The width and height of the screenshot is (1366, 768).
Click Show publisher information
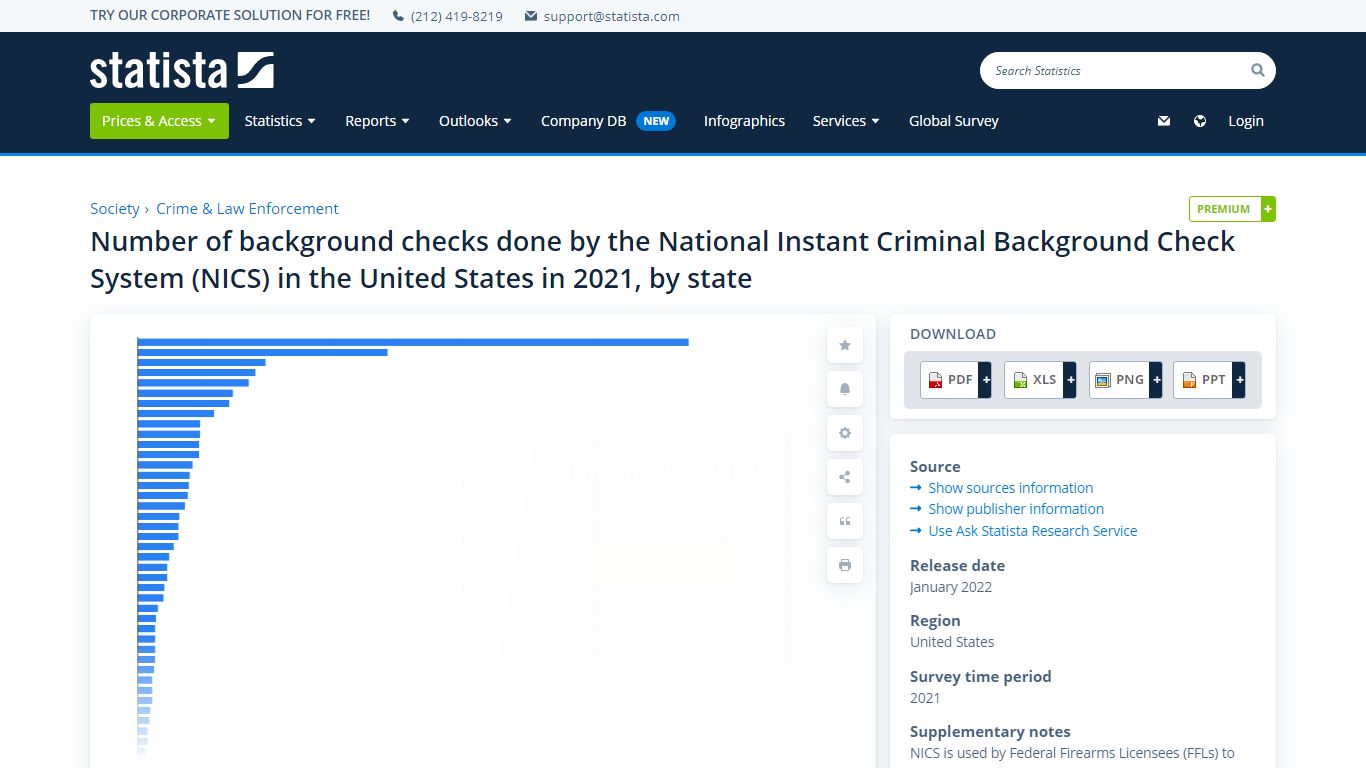pos(1016,509)
